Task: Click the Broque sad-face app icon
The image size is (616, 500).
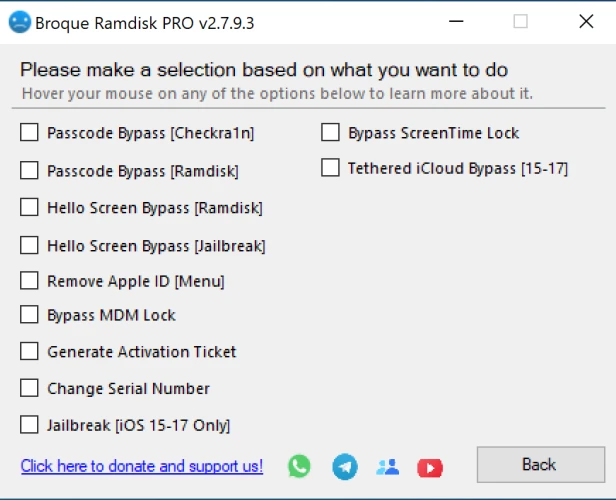Action: 20,22
